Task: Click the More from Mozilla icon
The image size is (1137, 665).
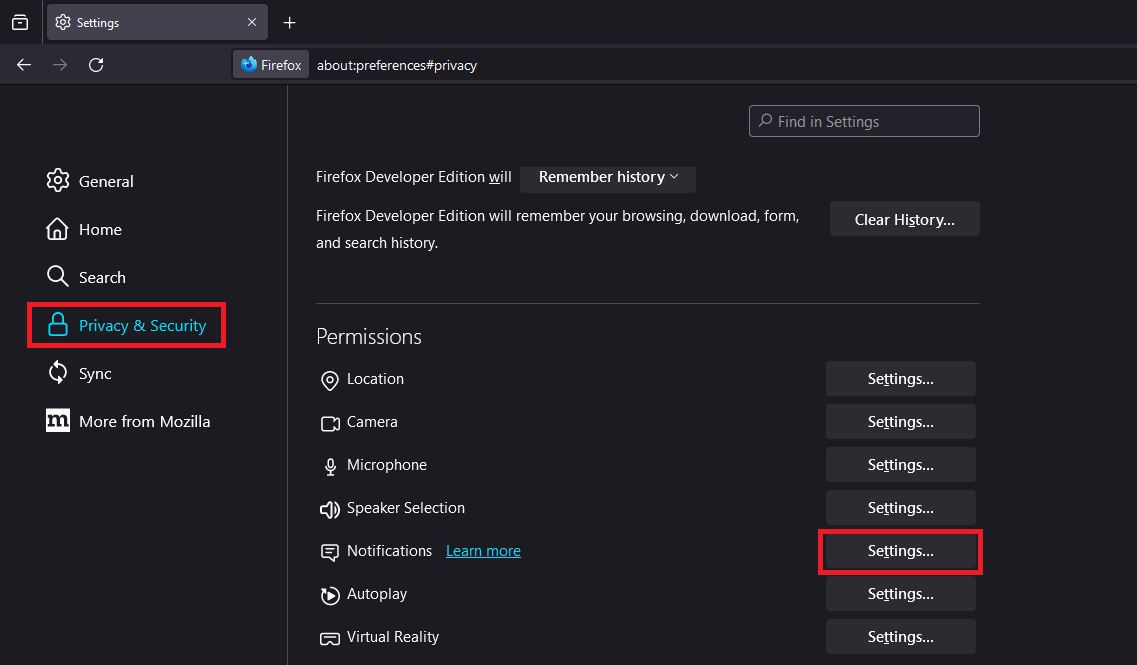Action: click(x=58, y=421)
